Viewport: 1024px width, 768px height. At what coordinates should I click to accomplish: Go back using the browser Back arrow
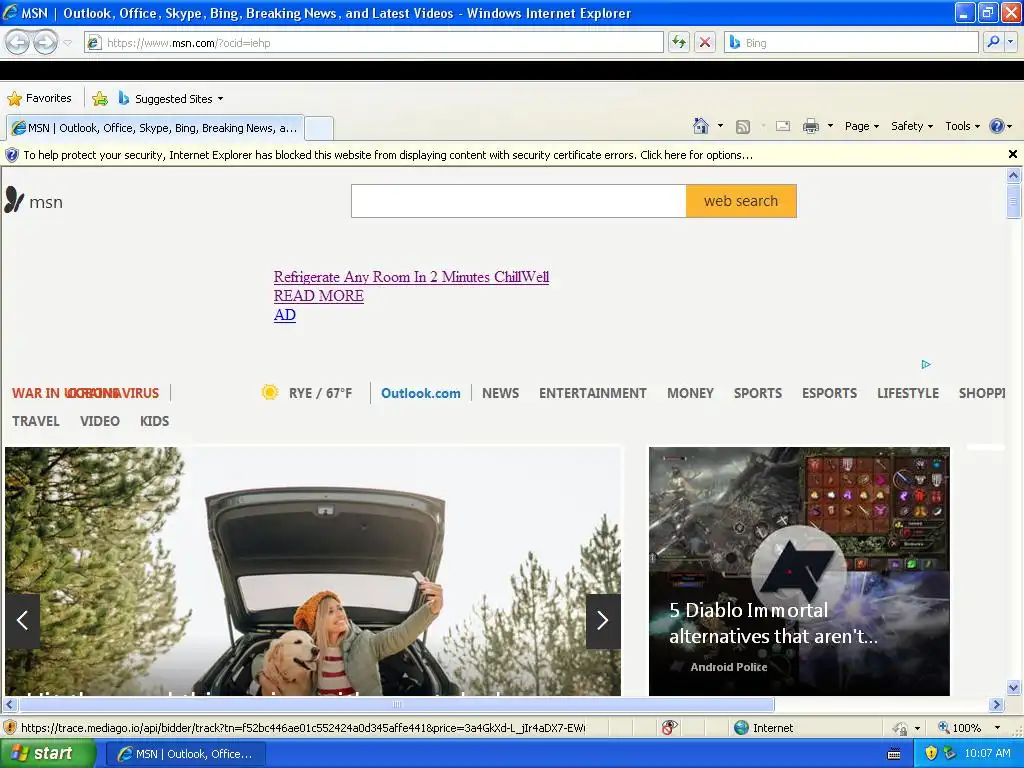[x=18, y=42]
